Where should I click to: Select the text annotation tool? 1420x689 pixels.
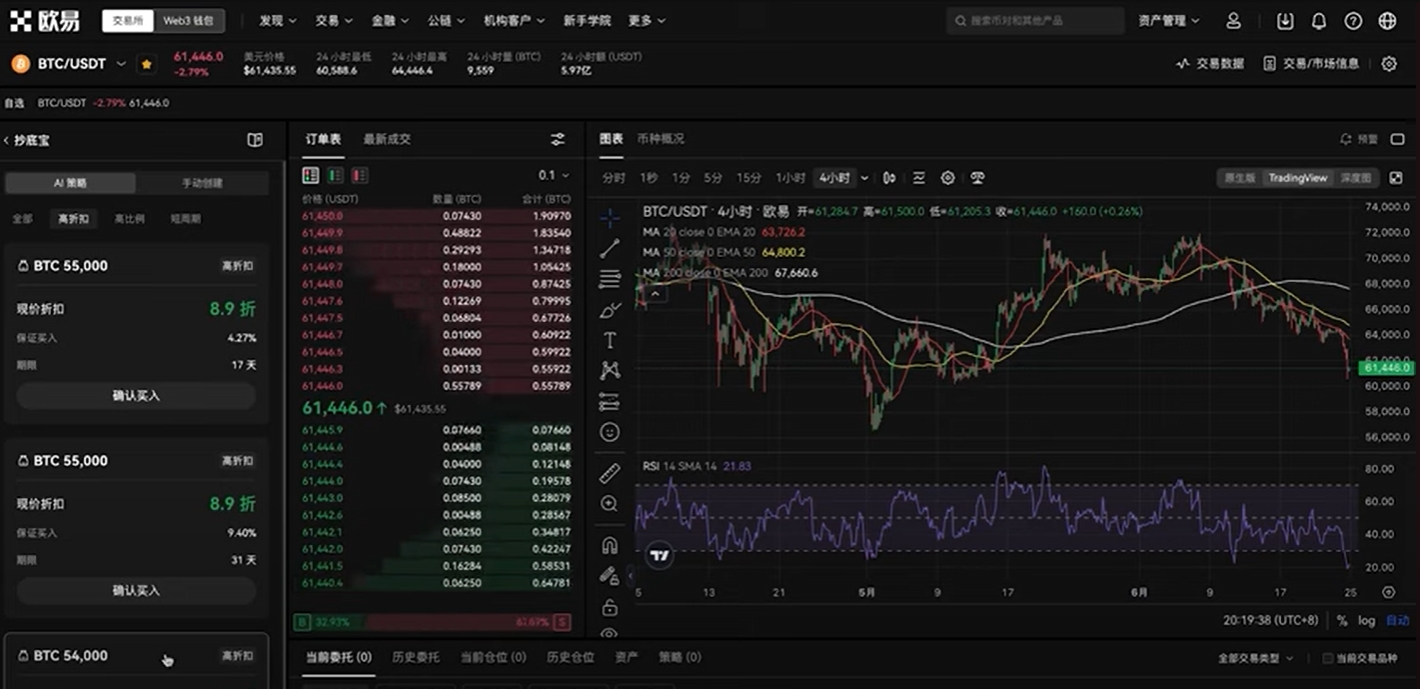coord(610,341)
